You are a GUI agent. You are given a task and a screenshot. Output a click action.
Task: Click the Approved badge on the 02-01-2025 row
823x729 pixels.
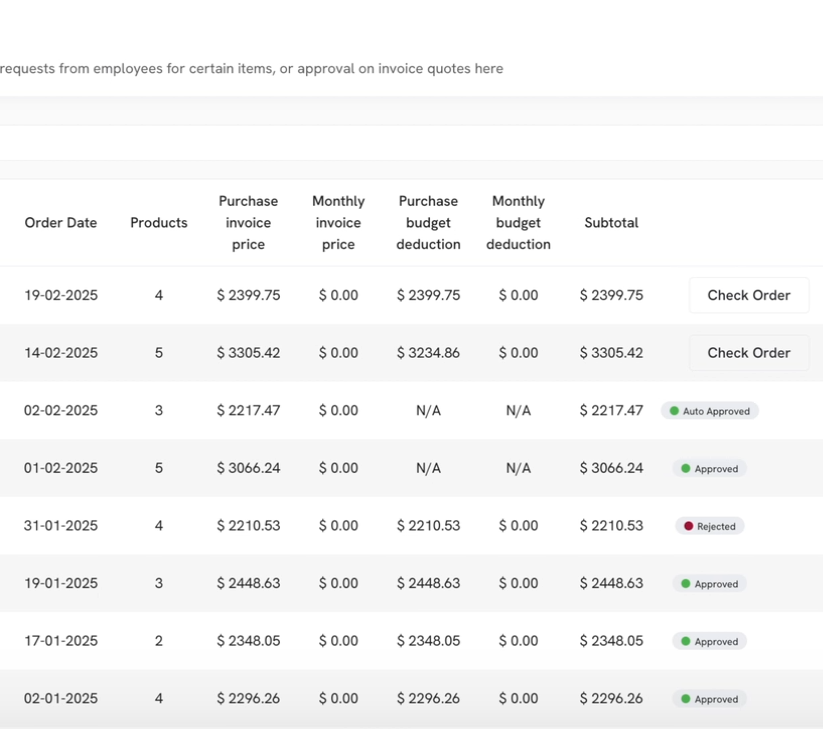[x=709, y=699]
